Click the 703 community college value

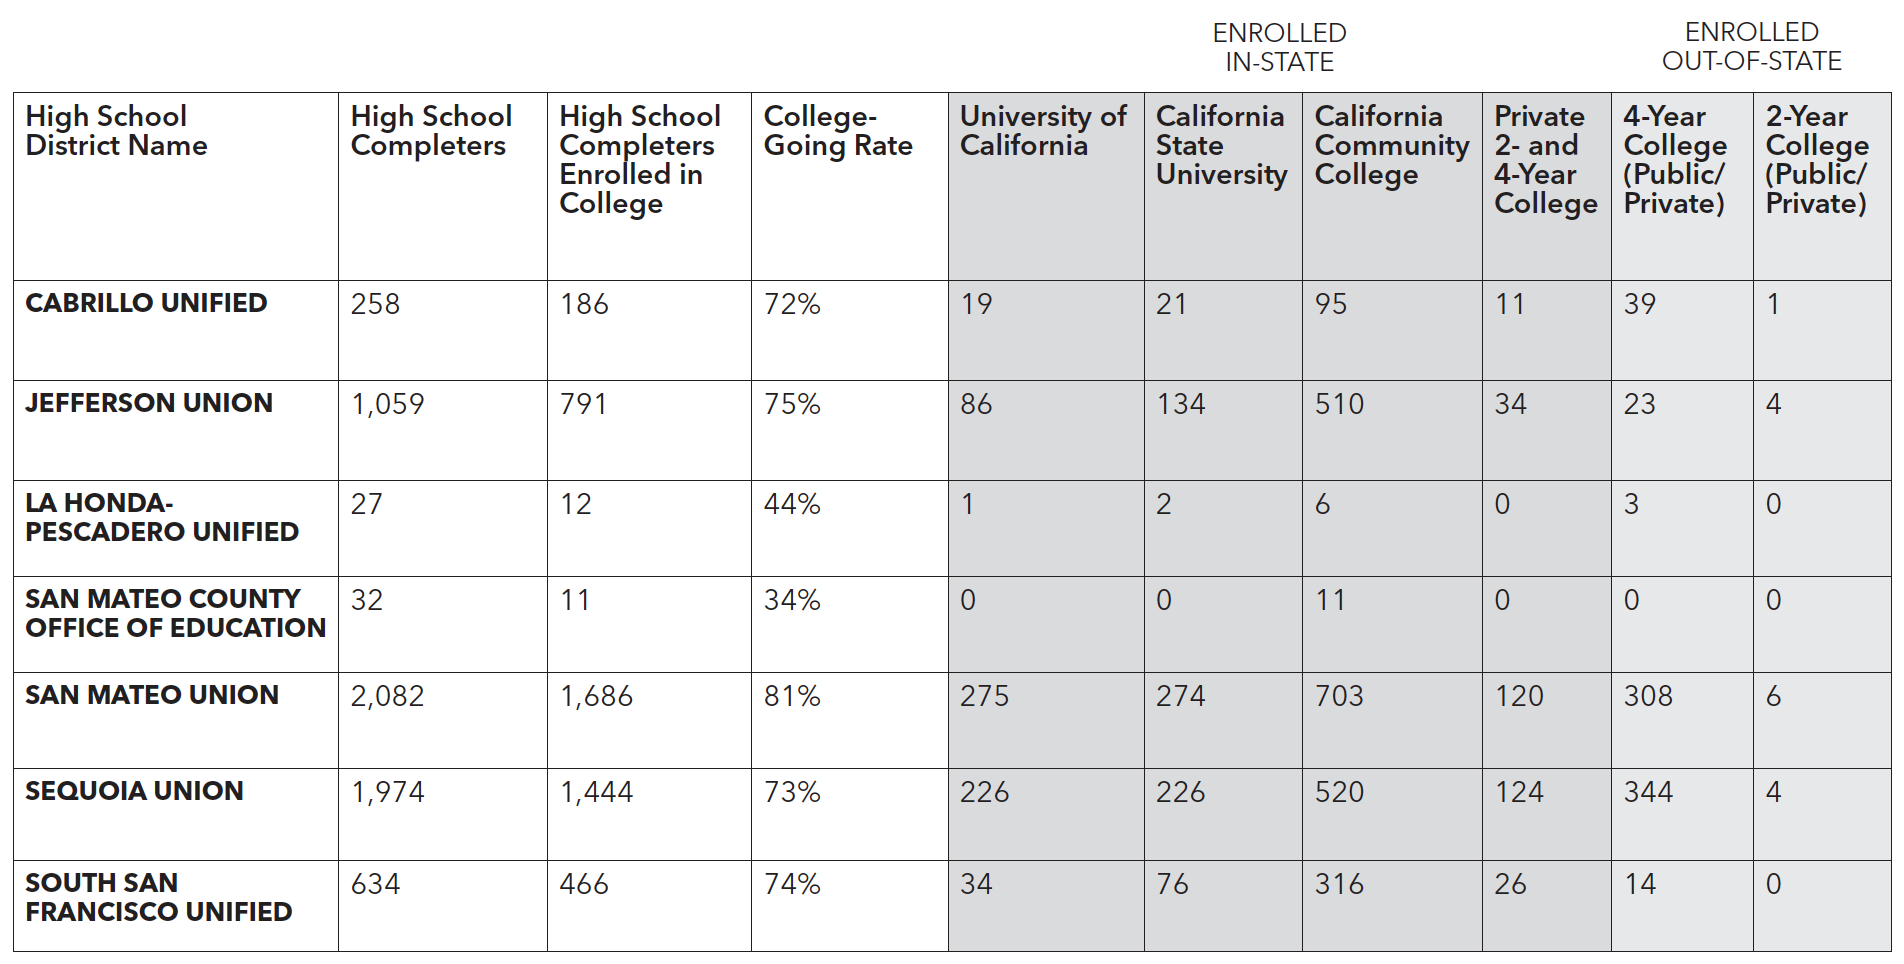pyautogui.click(x=1339, y=696)
